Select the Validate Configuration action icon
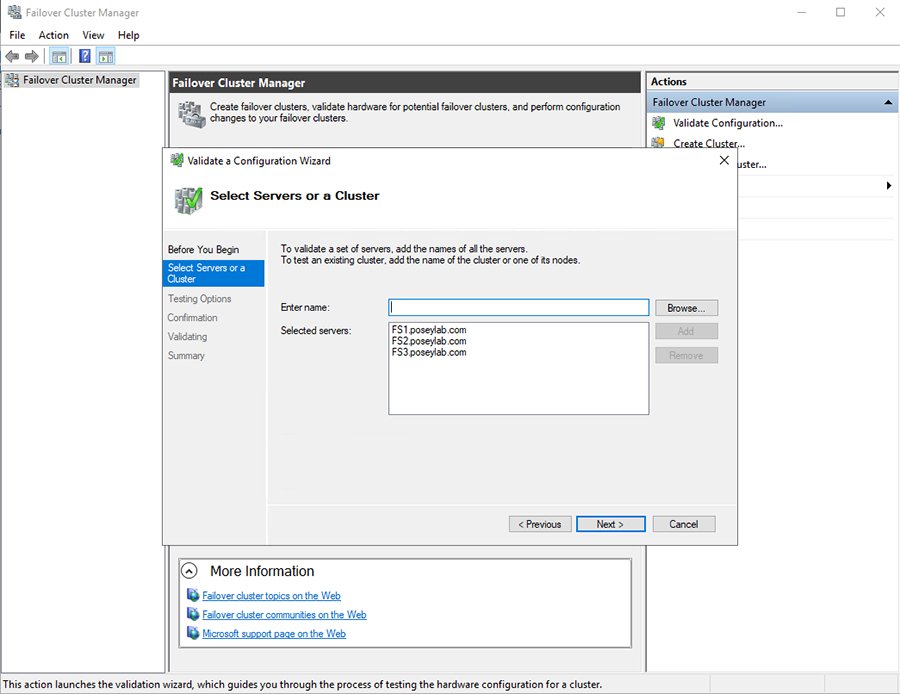 tap(659, 122)
